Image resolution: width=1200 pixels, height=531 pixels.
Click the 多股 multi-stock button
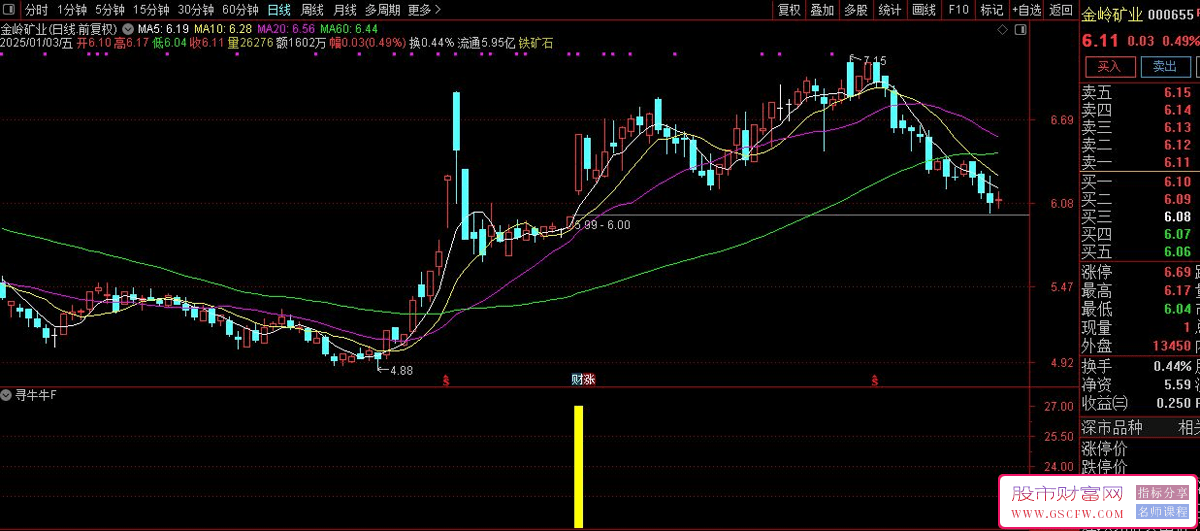[x=855, y=10]
